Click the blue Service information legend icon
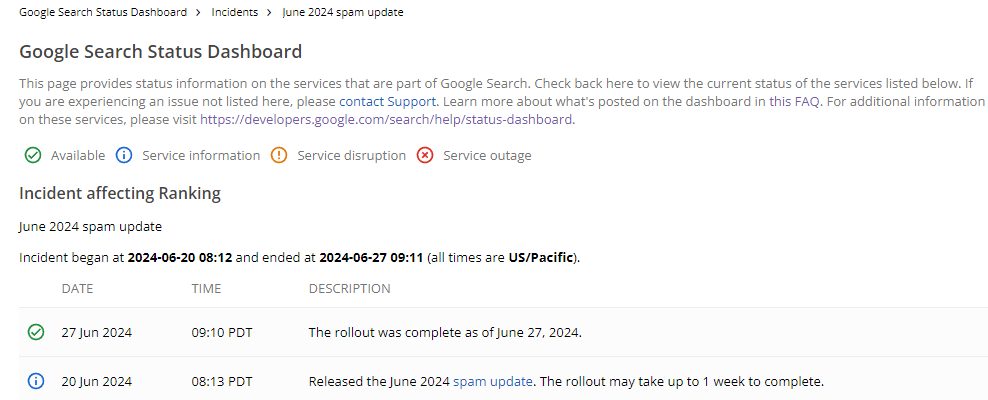Image resolution: width=988 pixels, height=400 pixels. (x=124, y=156)
